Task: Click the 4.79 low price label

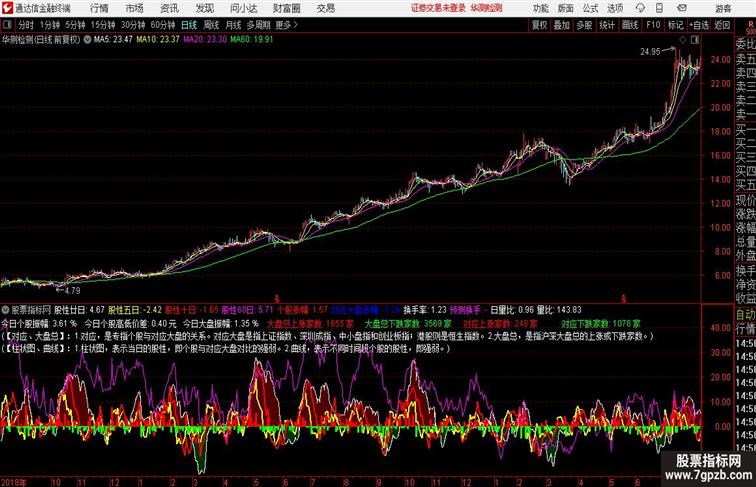Action: coord(72,290)
